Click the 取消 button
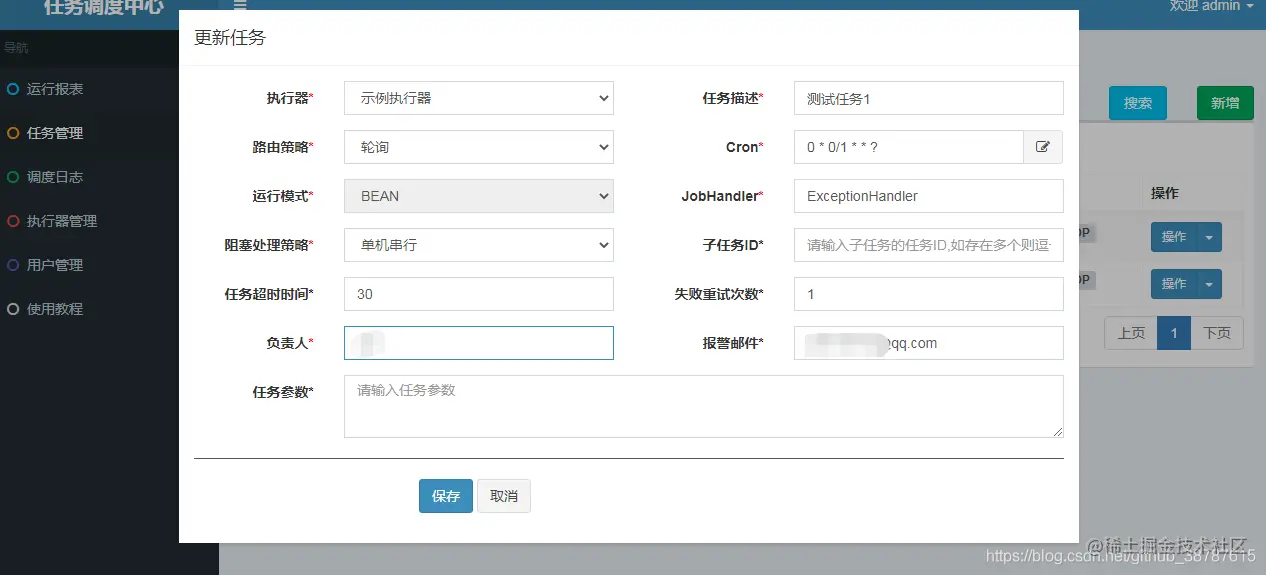This screenshot has height=575, width=1266. pyautogui.click(x=504, y=496)
